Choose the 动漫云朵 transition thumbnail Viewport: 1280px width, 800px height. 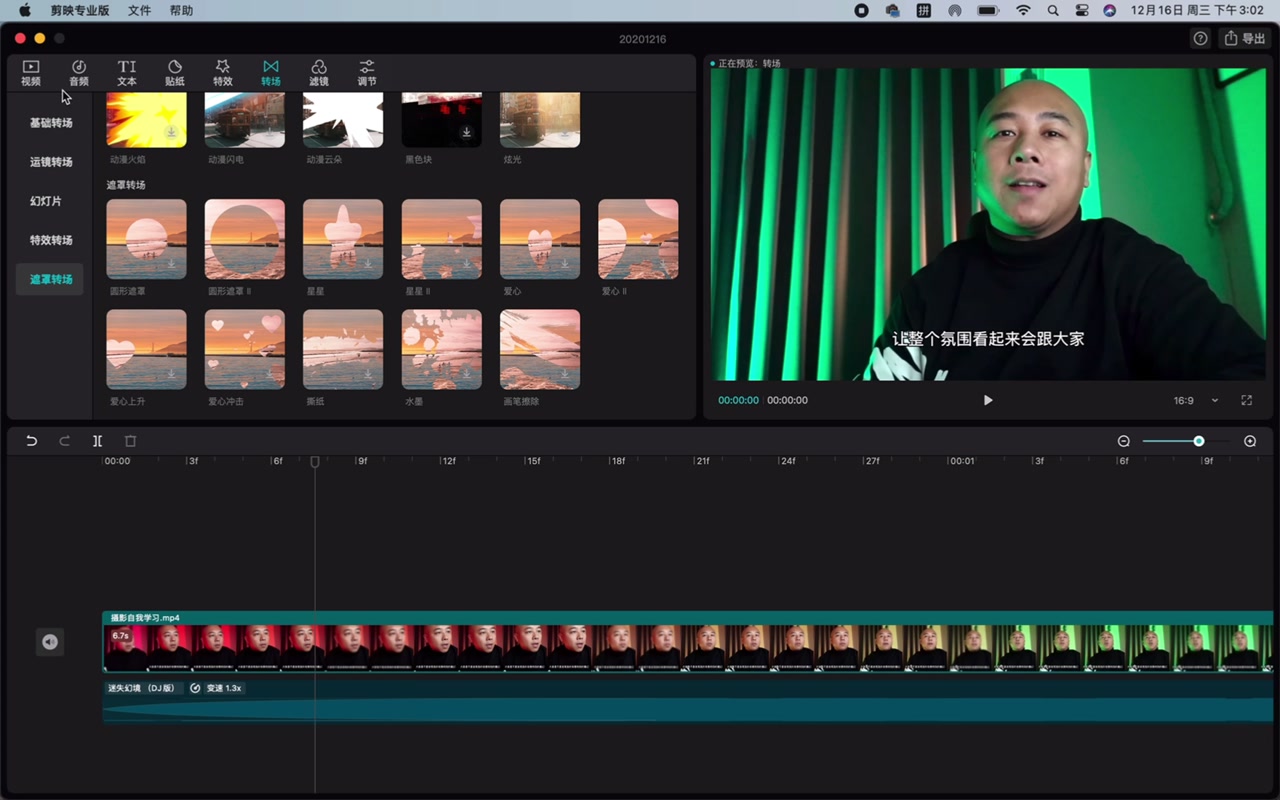(343, 120)
